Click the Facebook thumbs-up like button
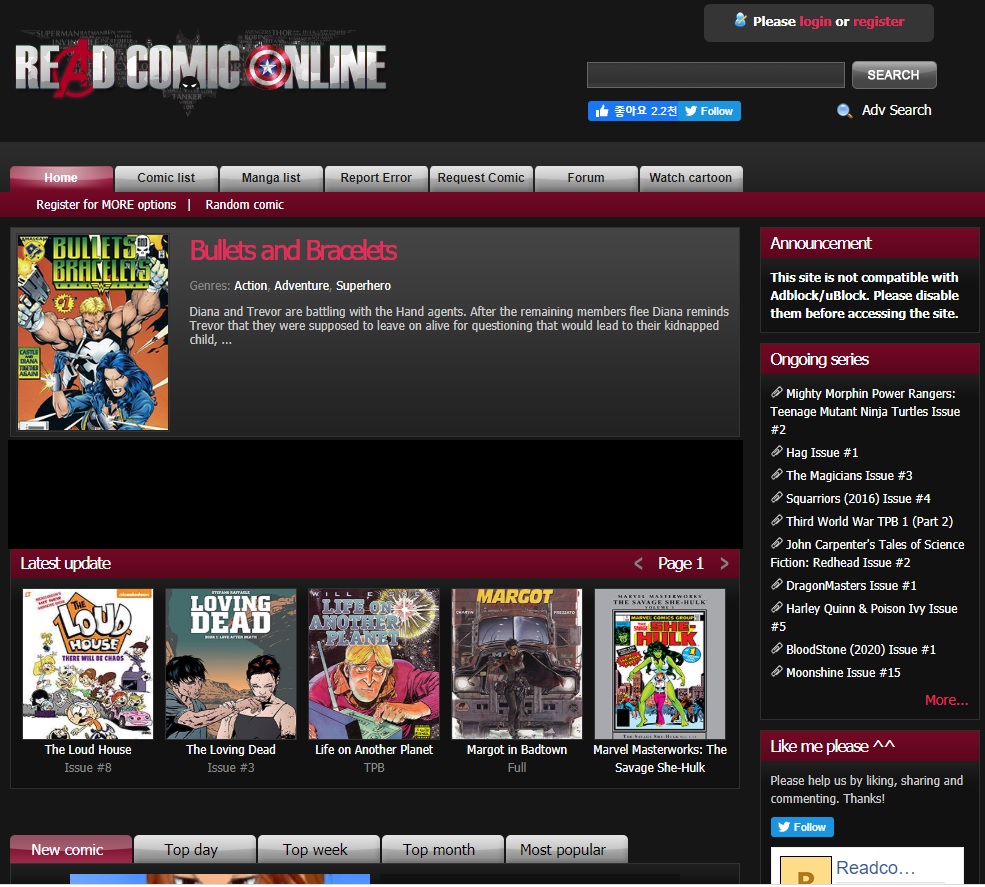 click(634, 111)
